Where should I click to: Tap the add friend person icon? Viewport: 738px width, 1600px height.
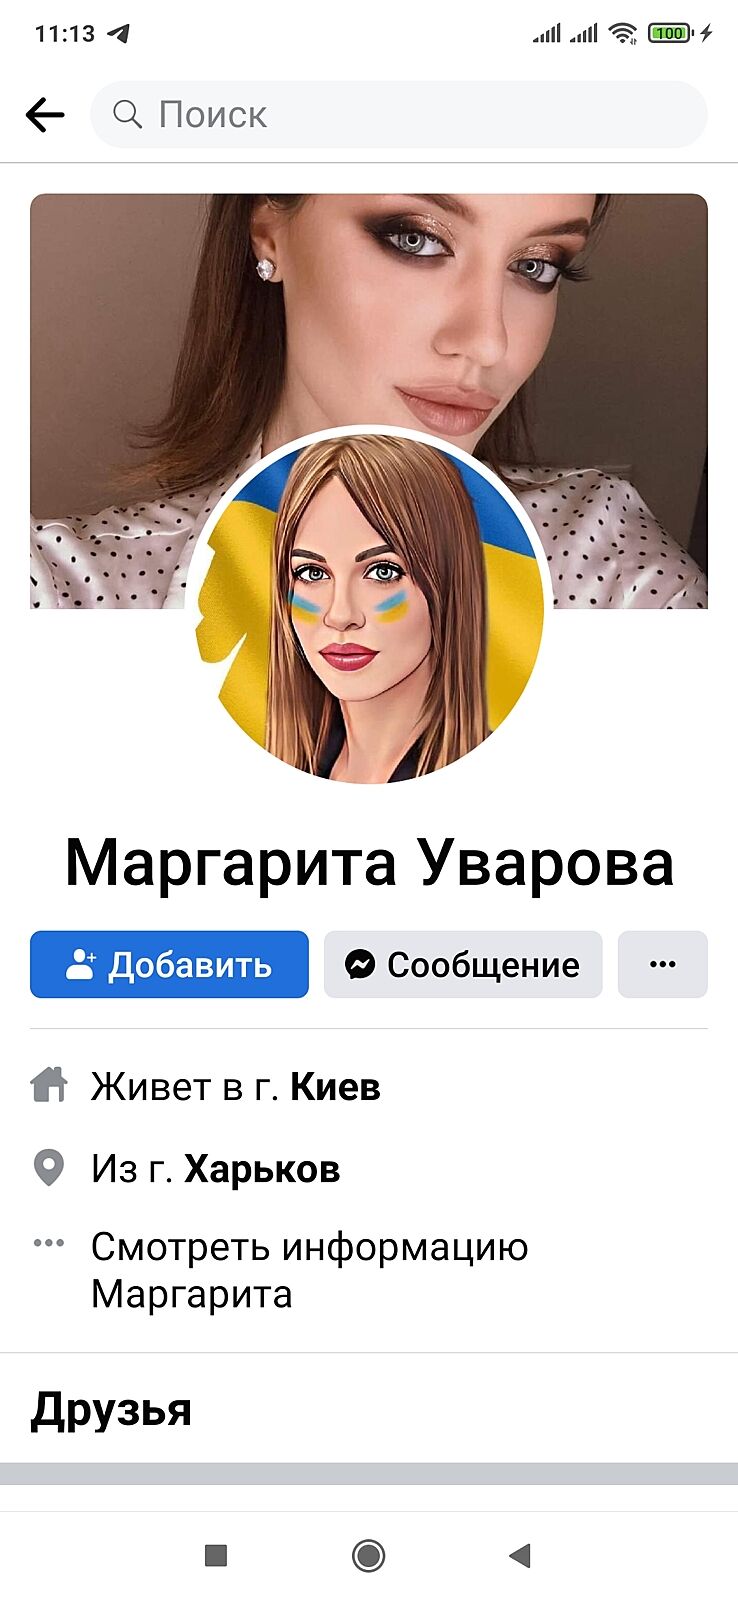(x=80, y=964)
